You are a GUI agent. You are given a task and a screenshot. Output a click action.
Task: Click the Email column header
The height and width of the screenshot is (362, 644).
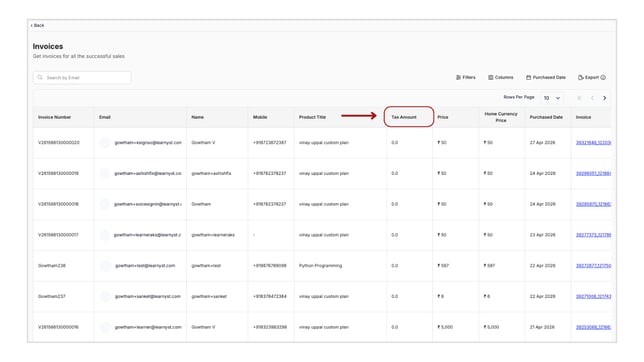tap(105, 117)
